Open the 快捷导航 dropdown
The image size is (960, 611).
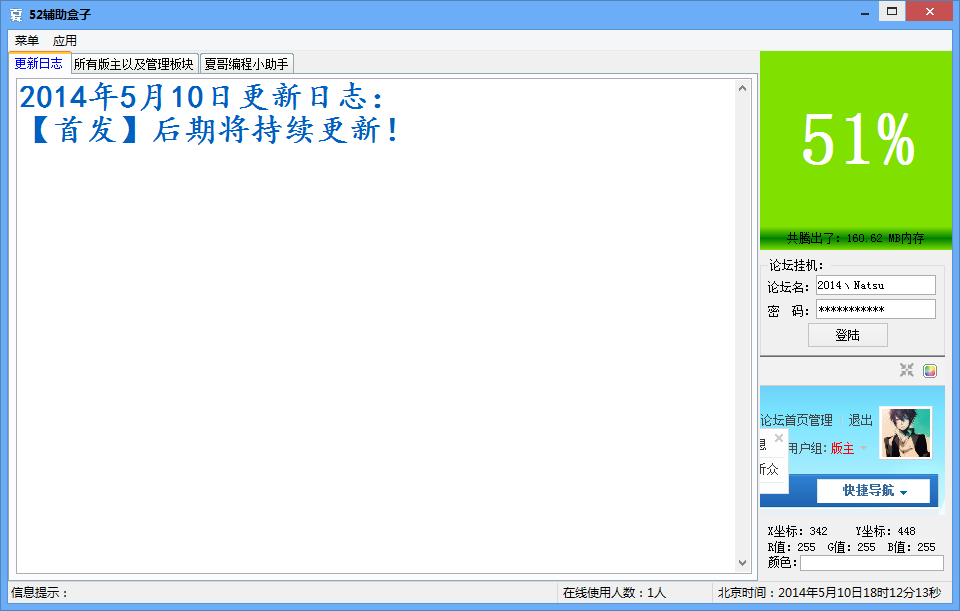pos(874,490)
